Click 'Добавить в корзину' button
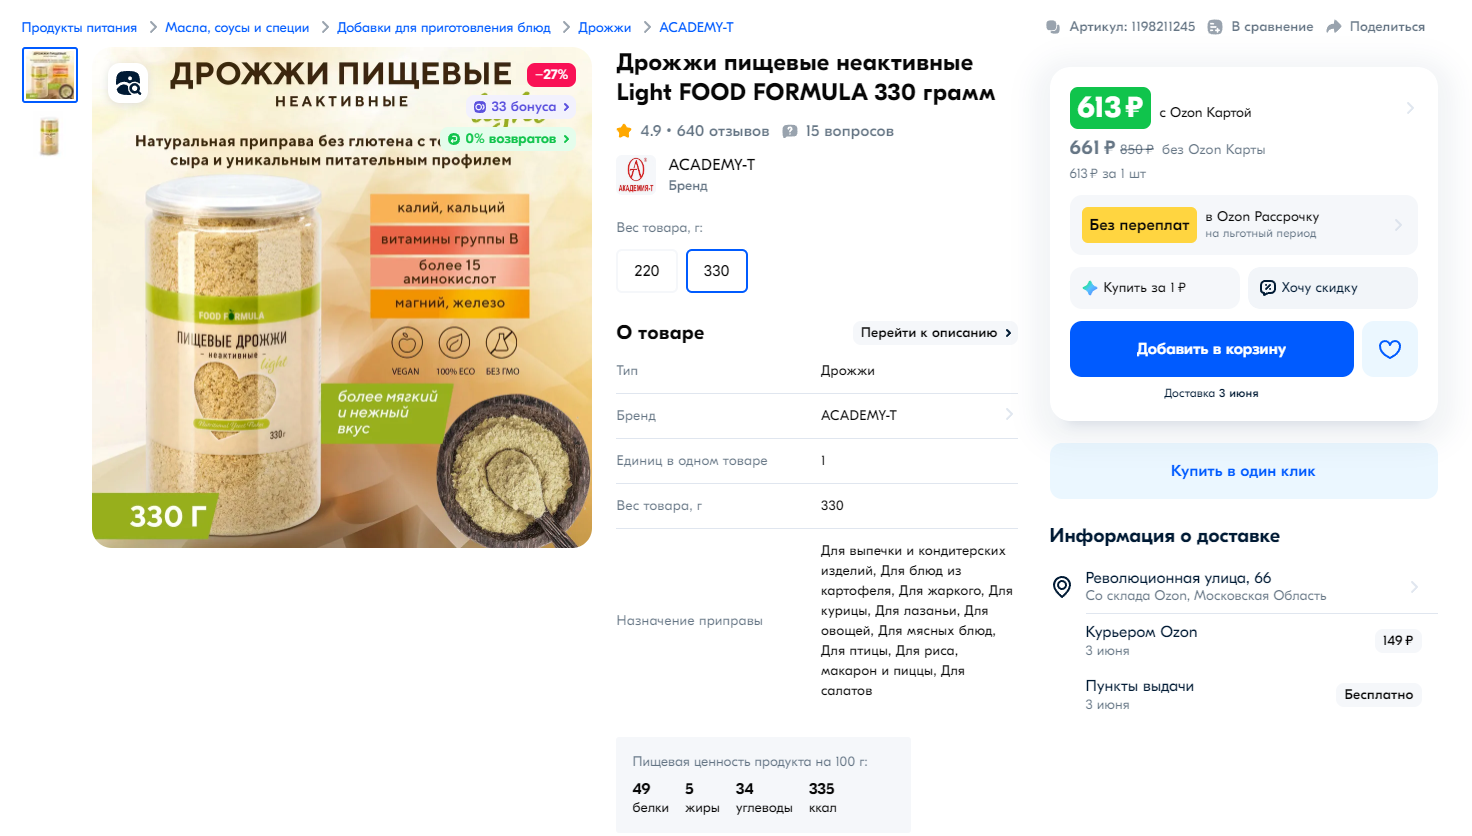This screenshot has height=836, width=1472. click(1212, 349)
